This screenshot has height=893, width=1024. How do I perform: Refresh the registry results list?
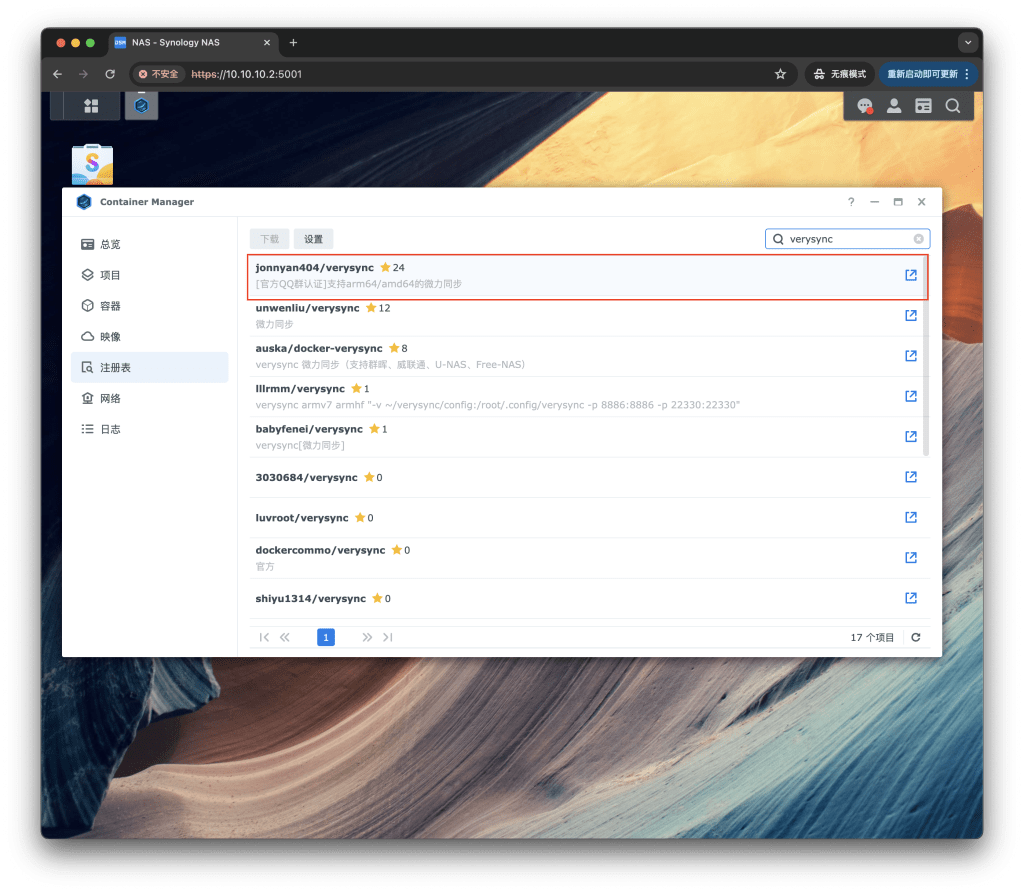tap(916, 638)
